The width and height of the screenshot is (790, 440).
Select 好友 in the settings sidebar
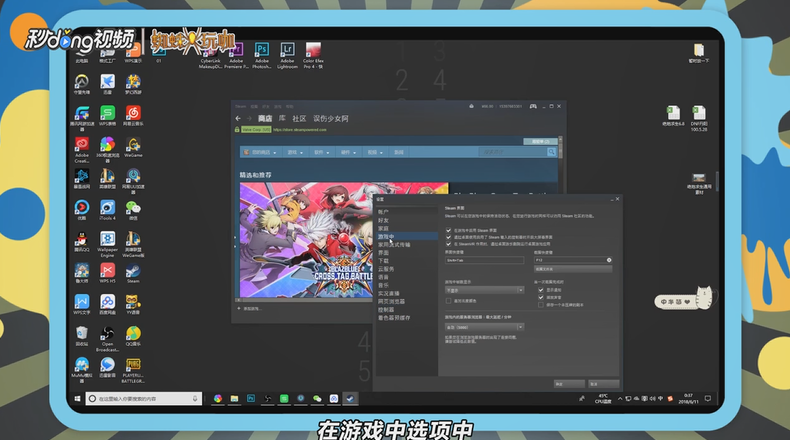383,220
